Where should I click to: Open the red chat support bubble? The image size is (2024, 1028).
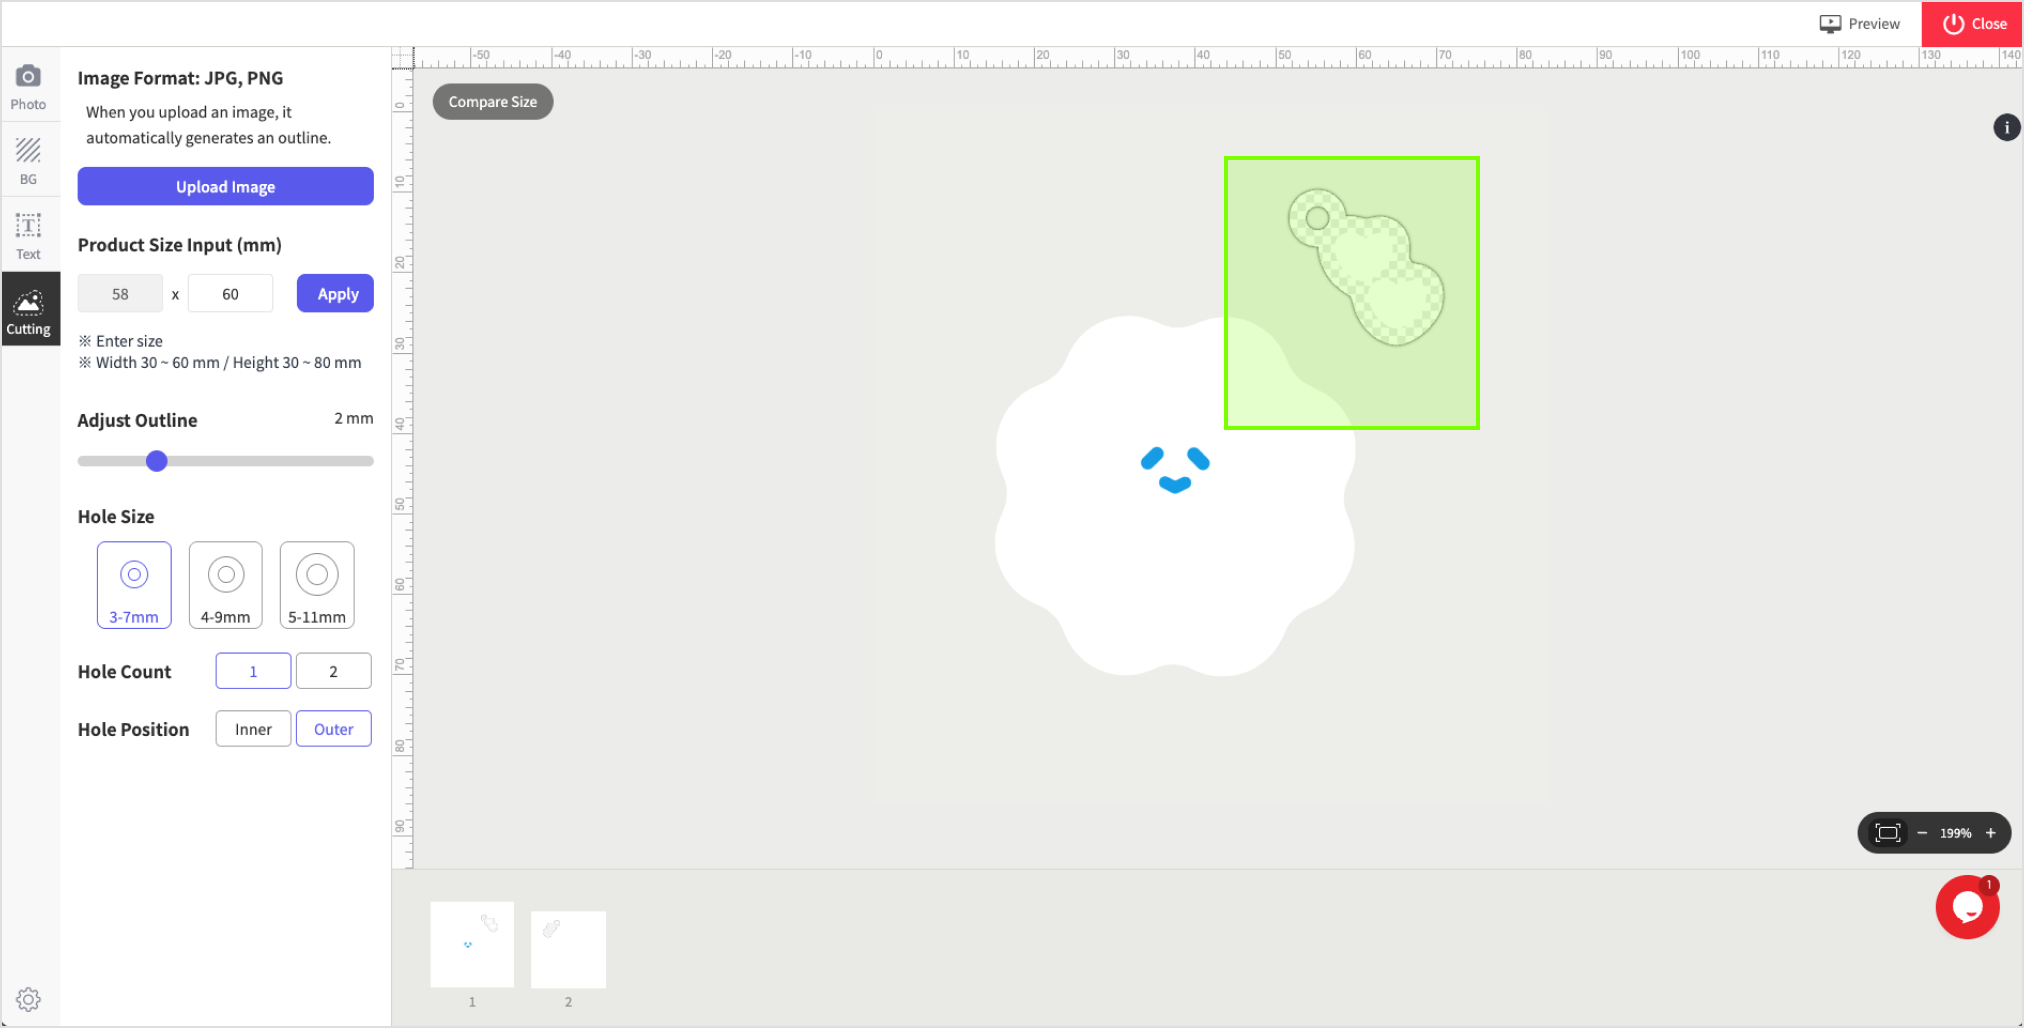tap(1966, 907)
